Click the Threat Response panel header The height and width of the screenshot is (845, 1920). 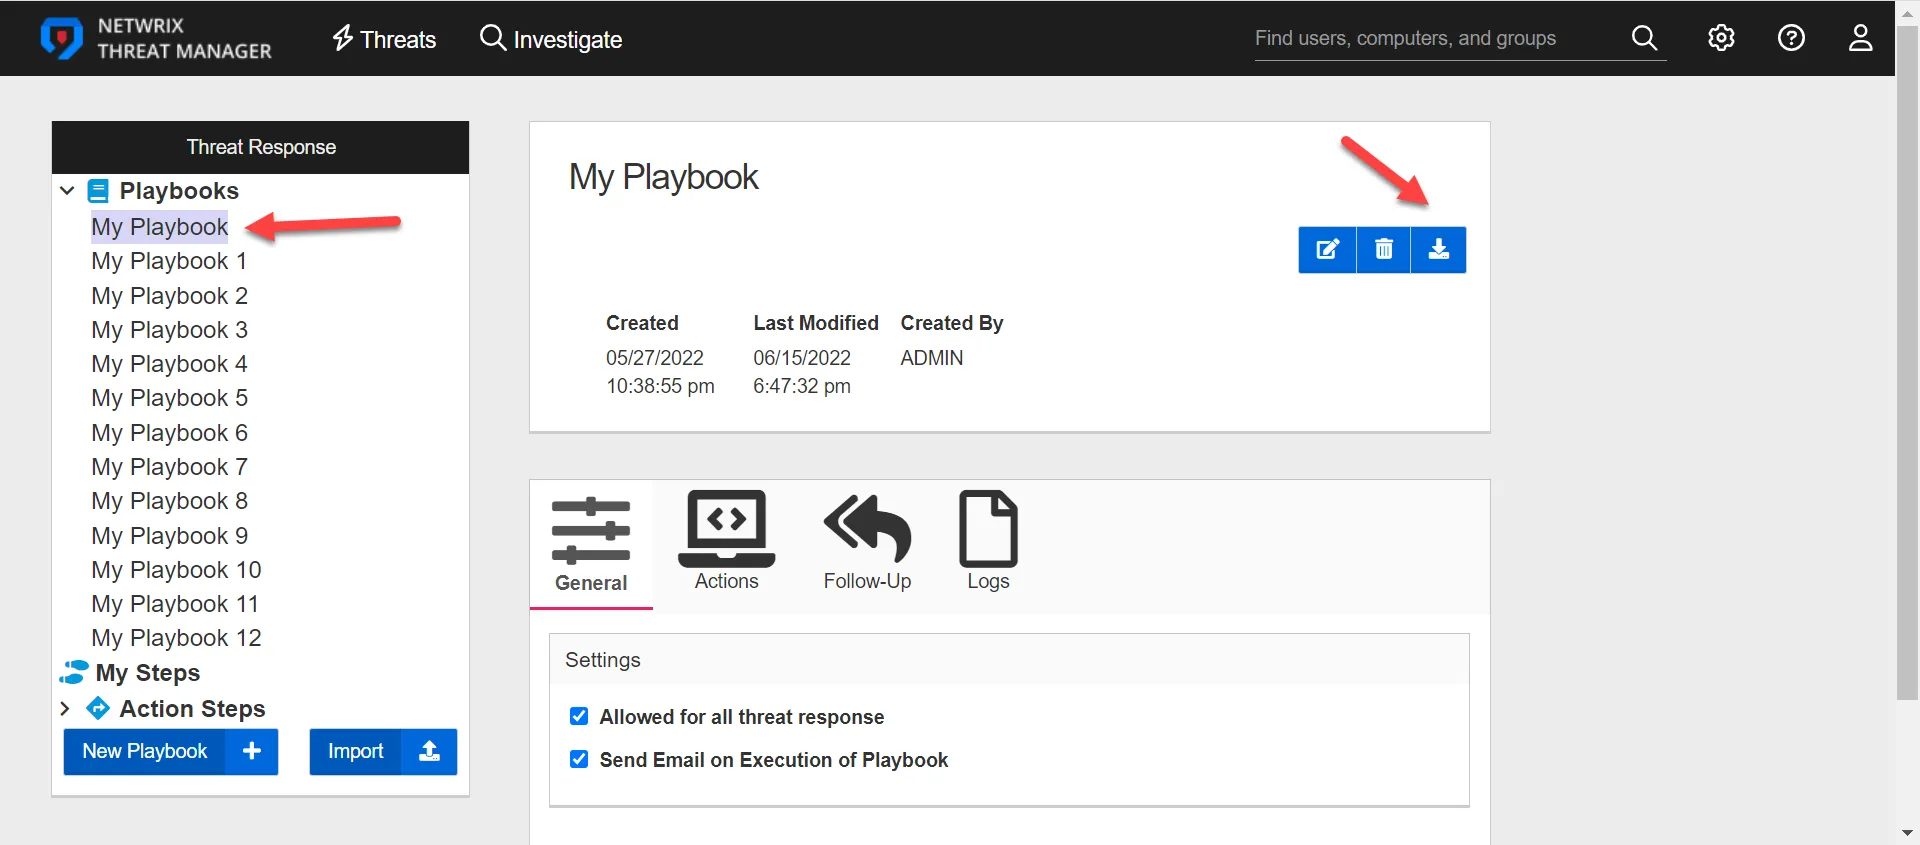pos(260,147)
